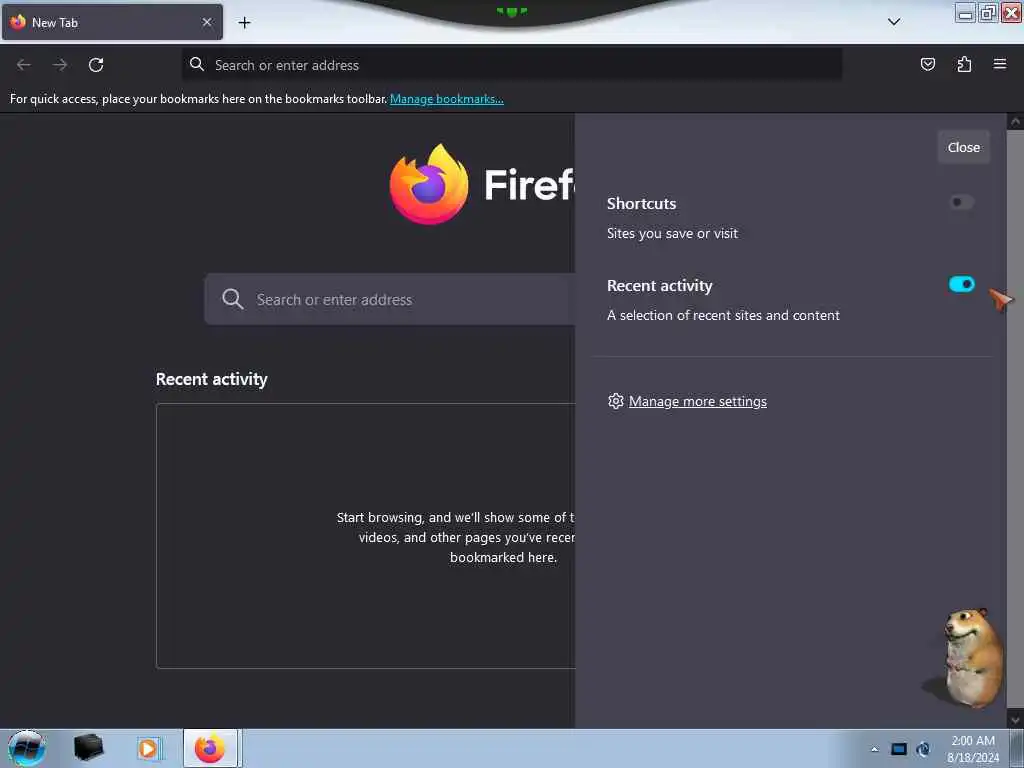This screenshot has width=1024, height=768.
Task: Restore down the Firefox window
Action: [988, 12]
